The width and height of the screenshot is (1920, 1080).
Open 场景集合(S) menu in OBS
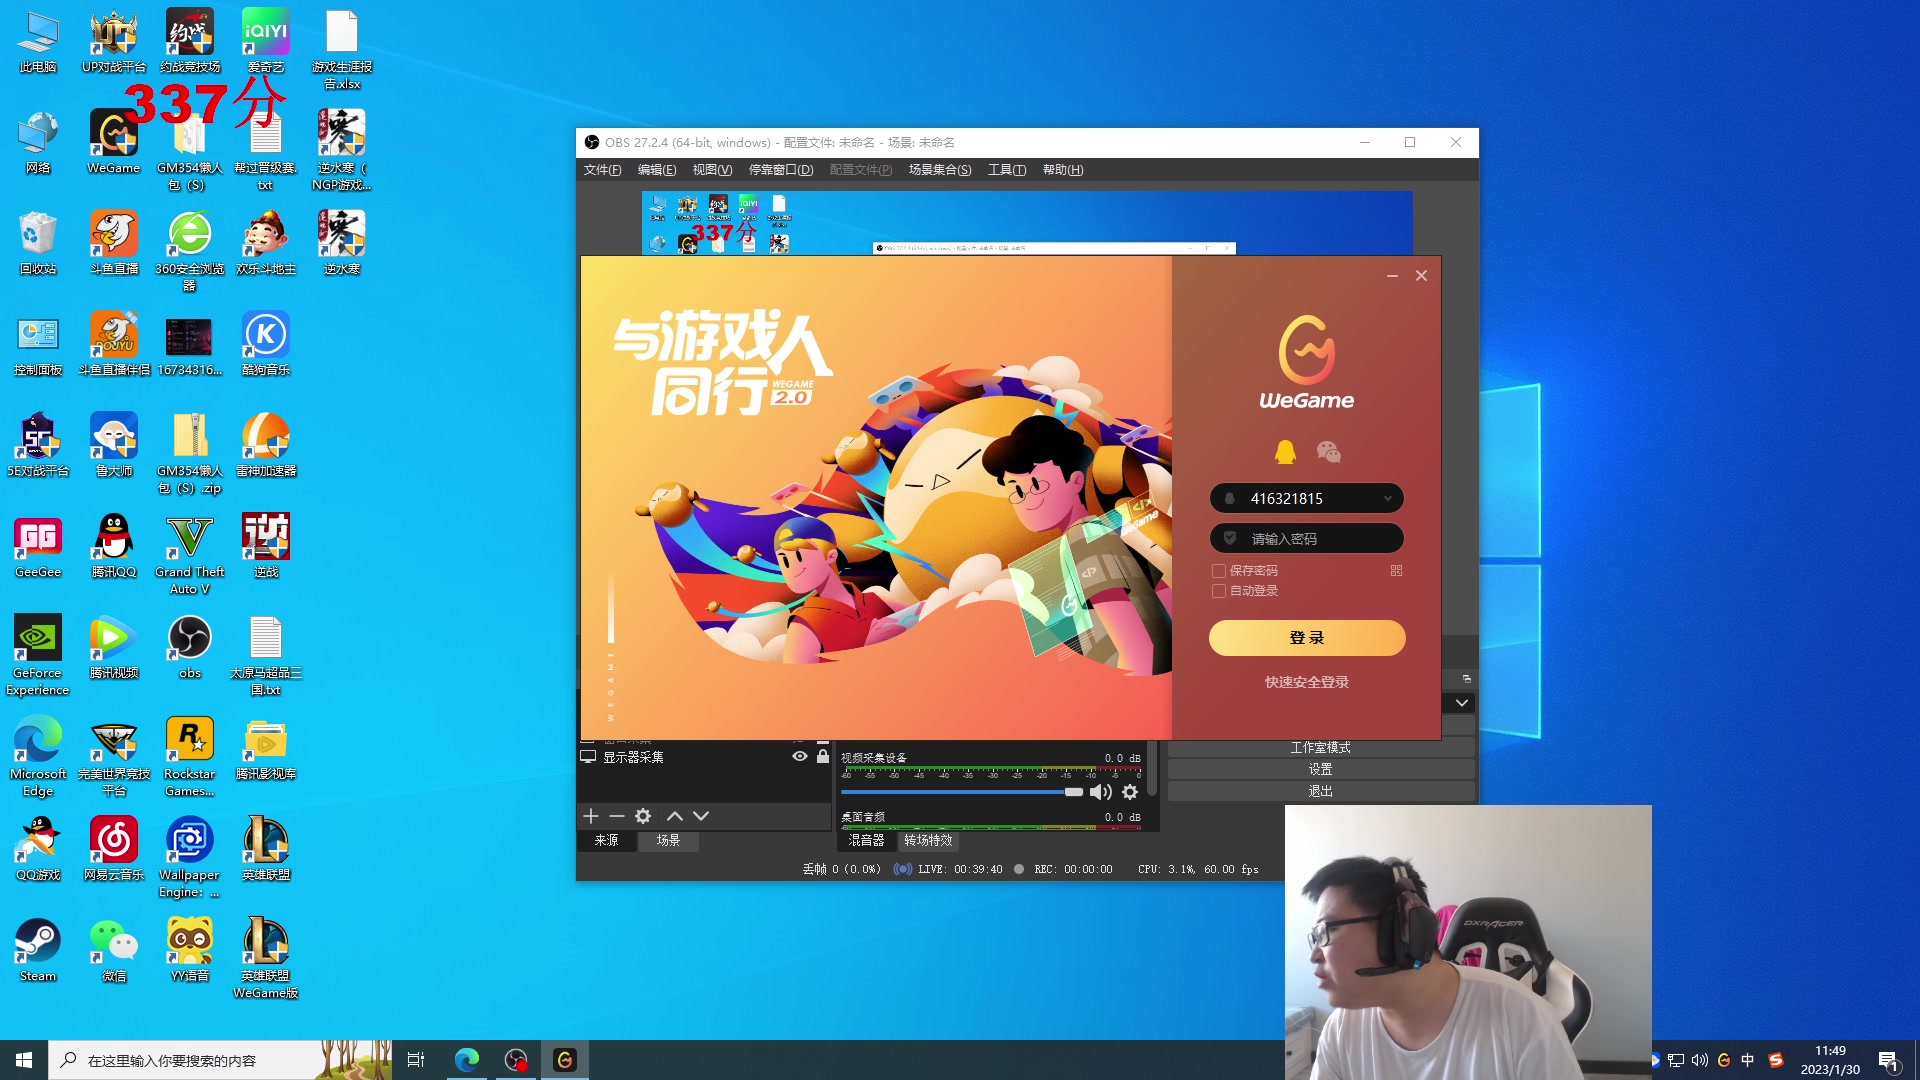(x=940, y=170)
